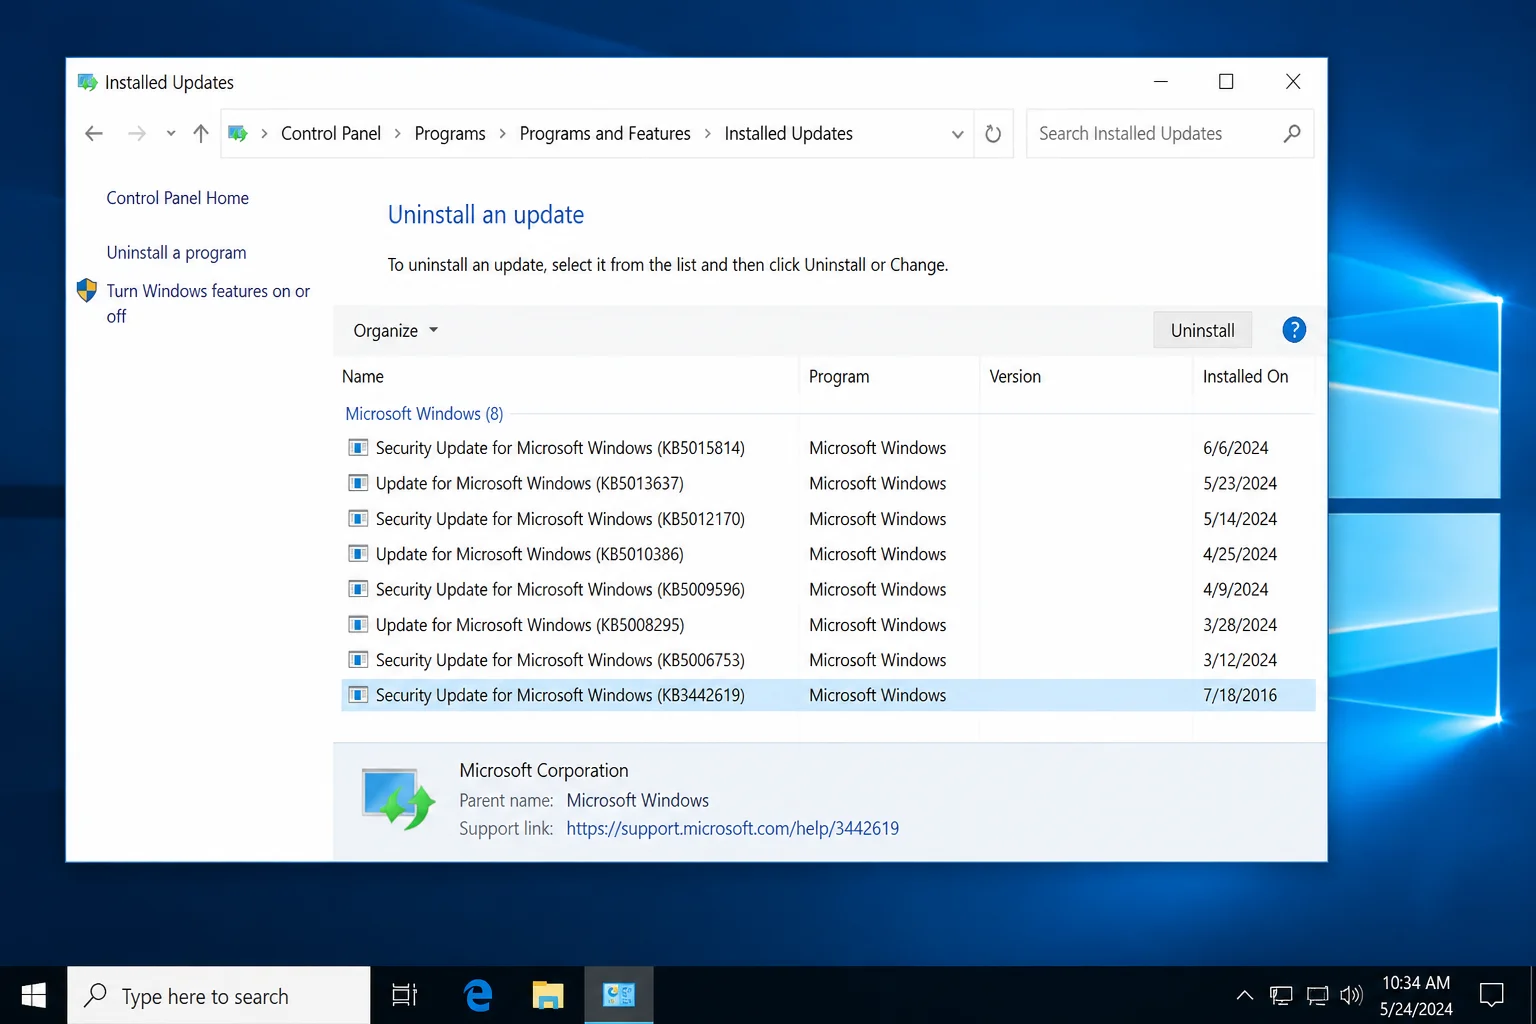Click the Control Panel address bar icon
Viewport: 1536px width, 1024px height.
(238, 134)
